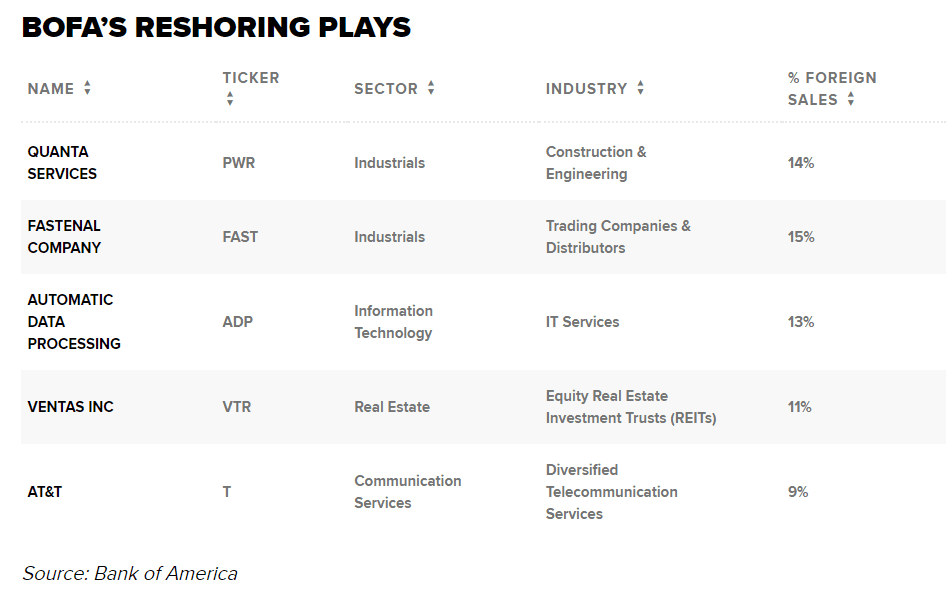Sort table by the NAME column header
Viewport: 946px width, 604px height.
[51, 89]
